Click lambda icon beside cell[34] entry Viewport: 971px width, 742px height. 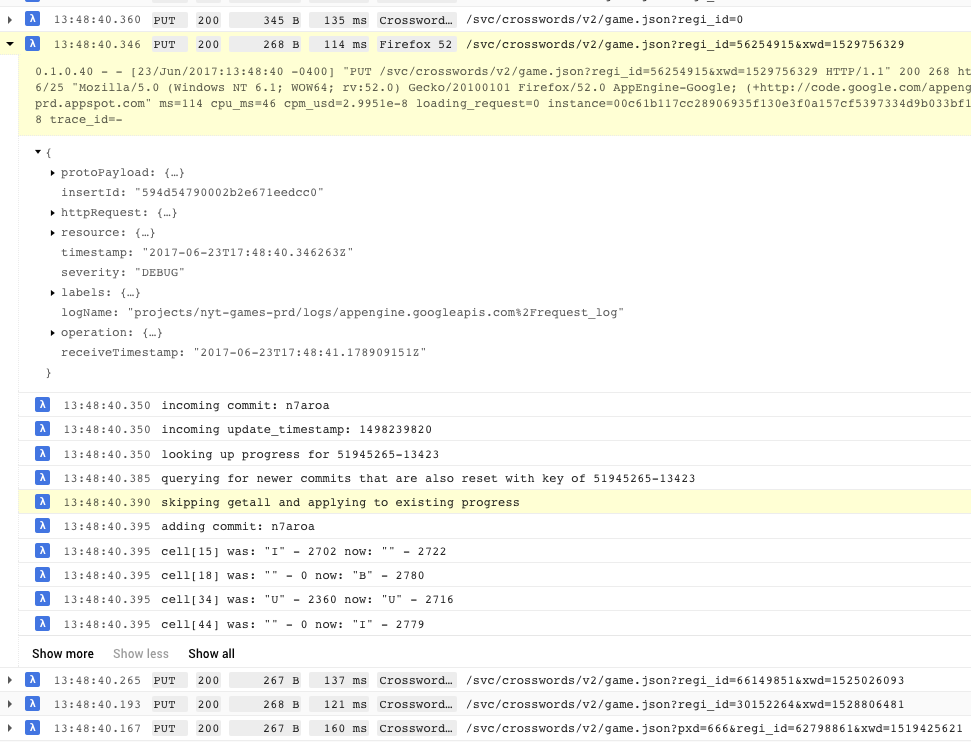pyautogui.click(x=42, y=599)
